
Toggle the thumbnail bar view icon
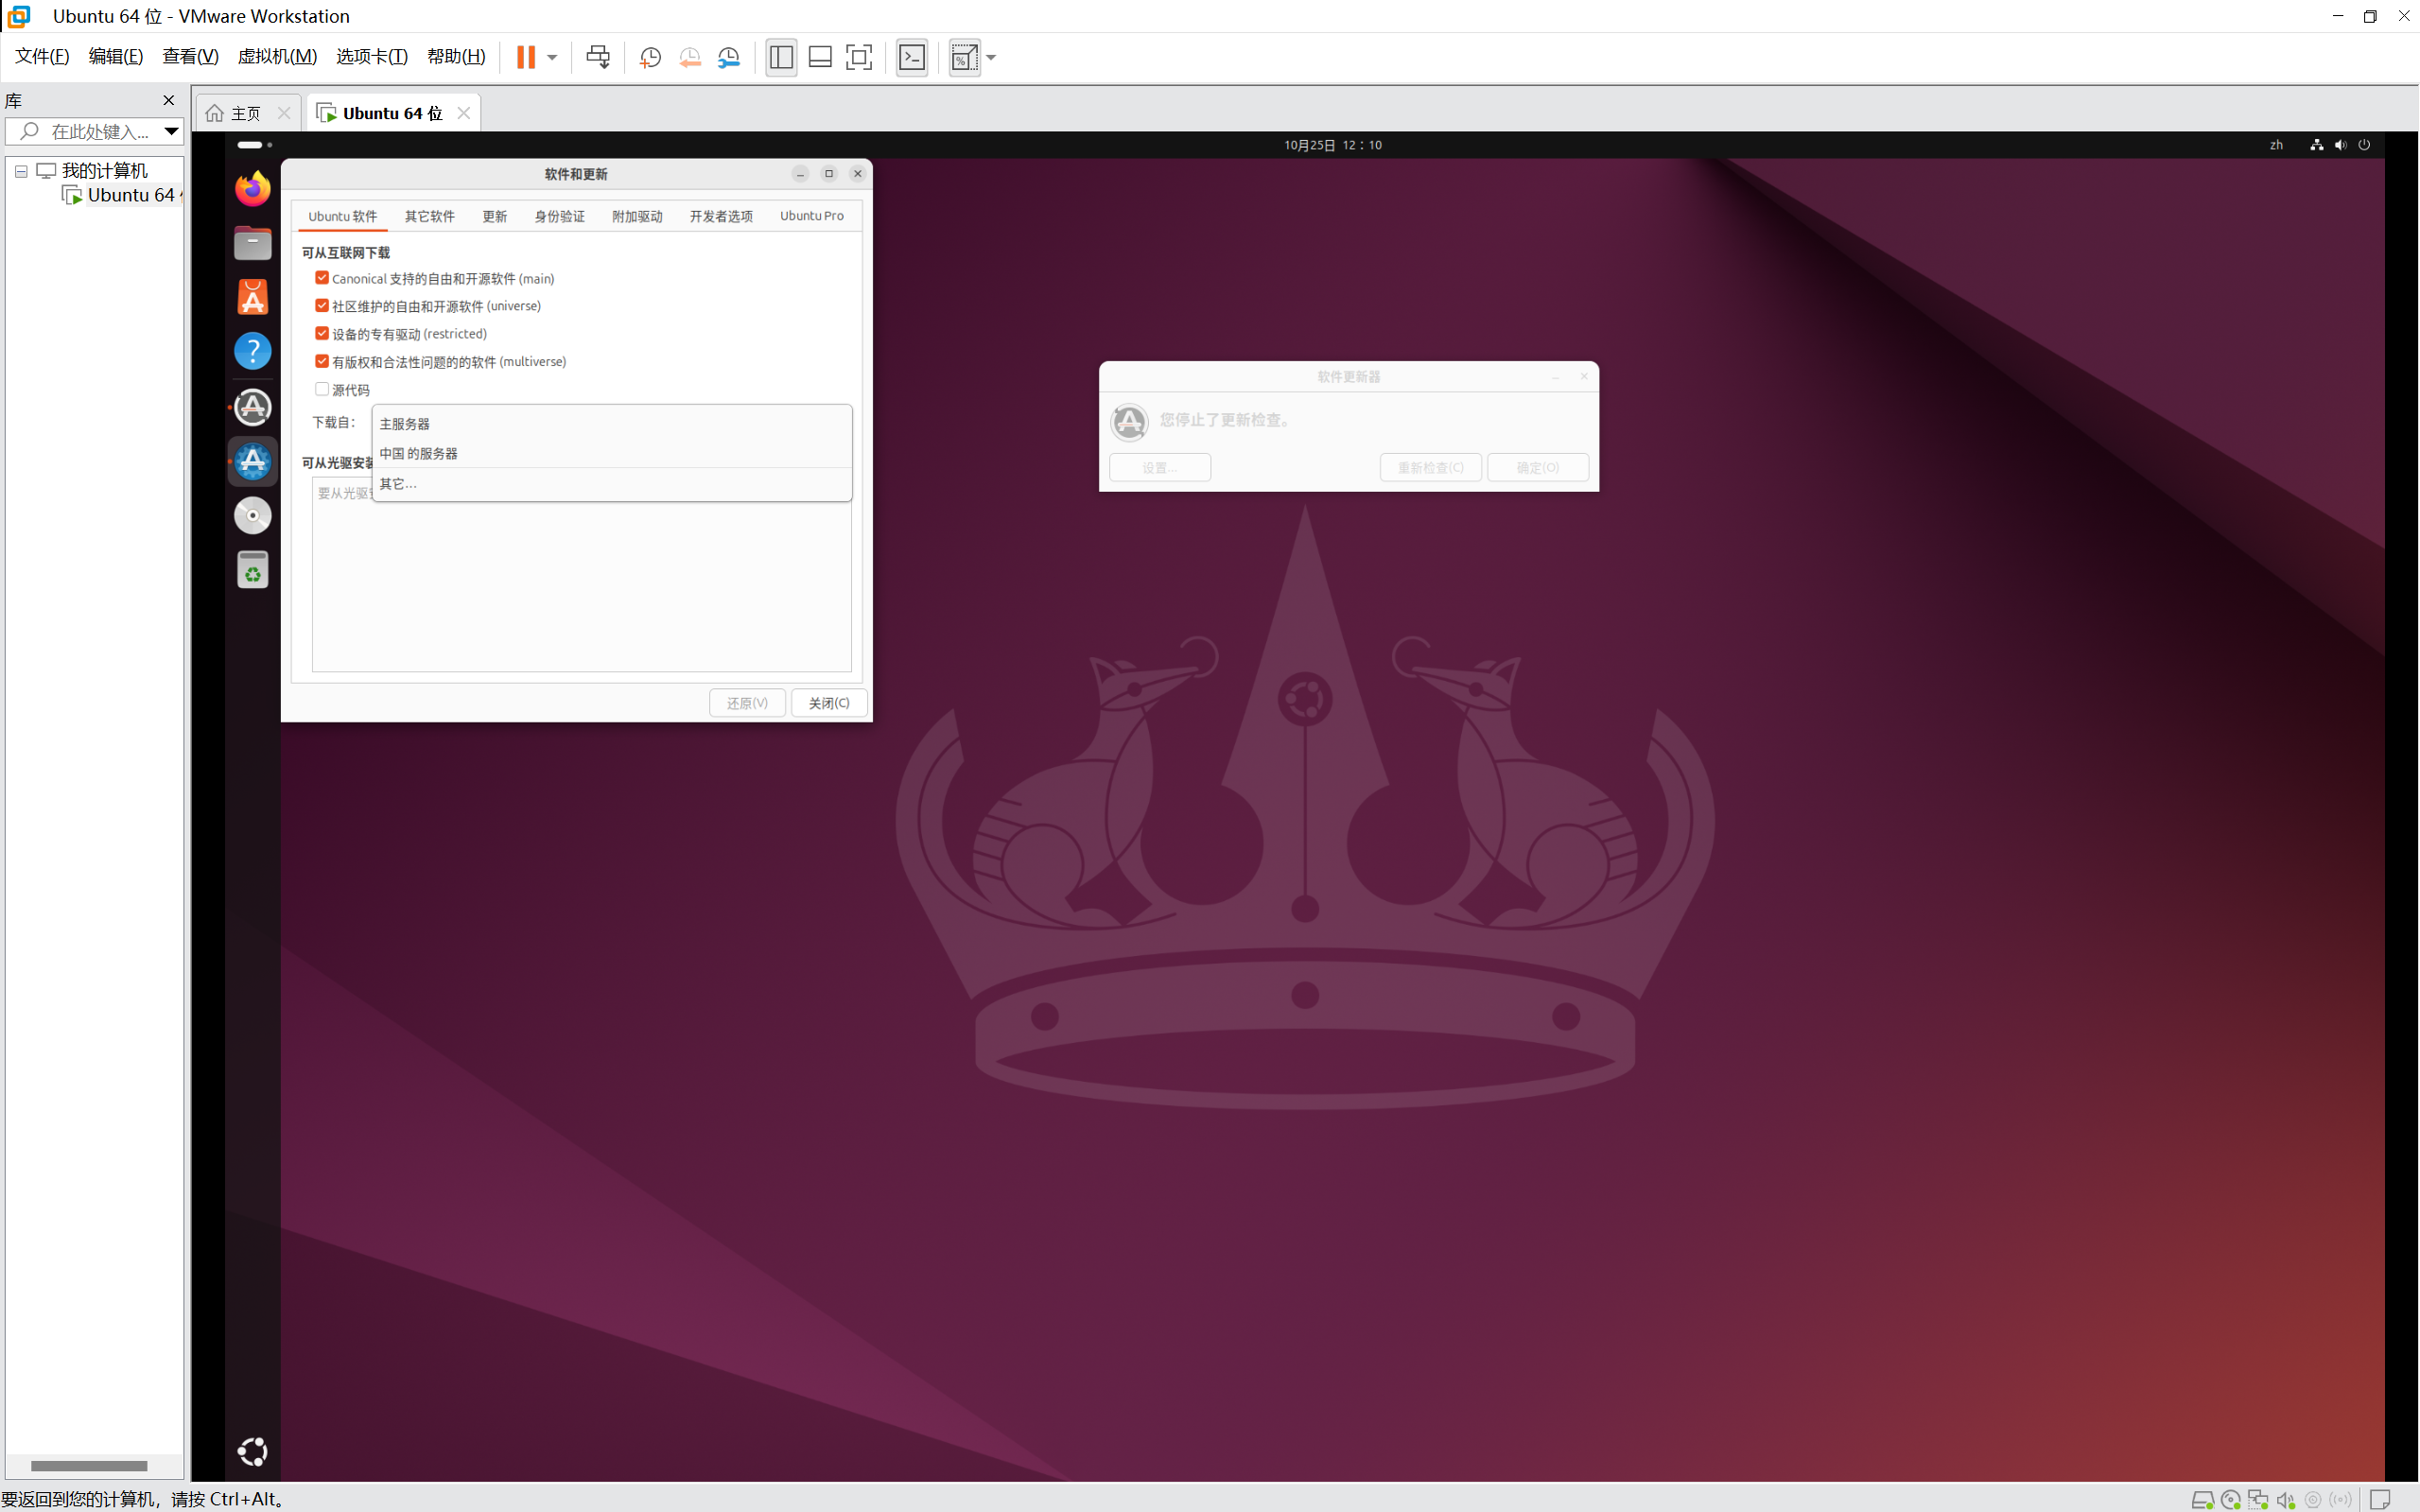click(820, 57)
